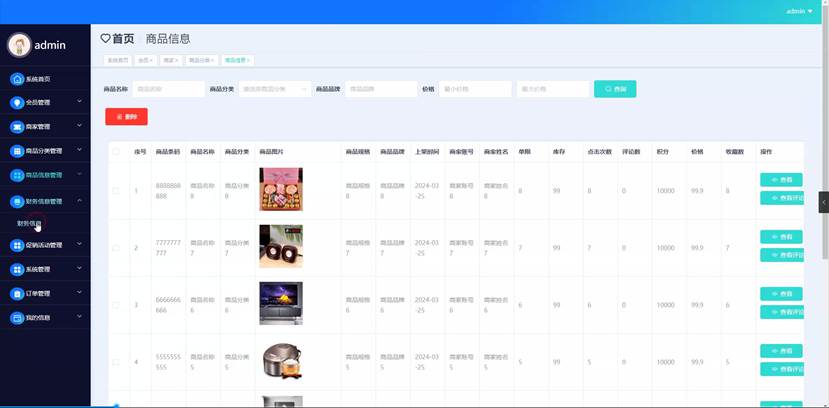Expand the 商家管理 menu chevron

click(79, 125)
